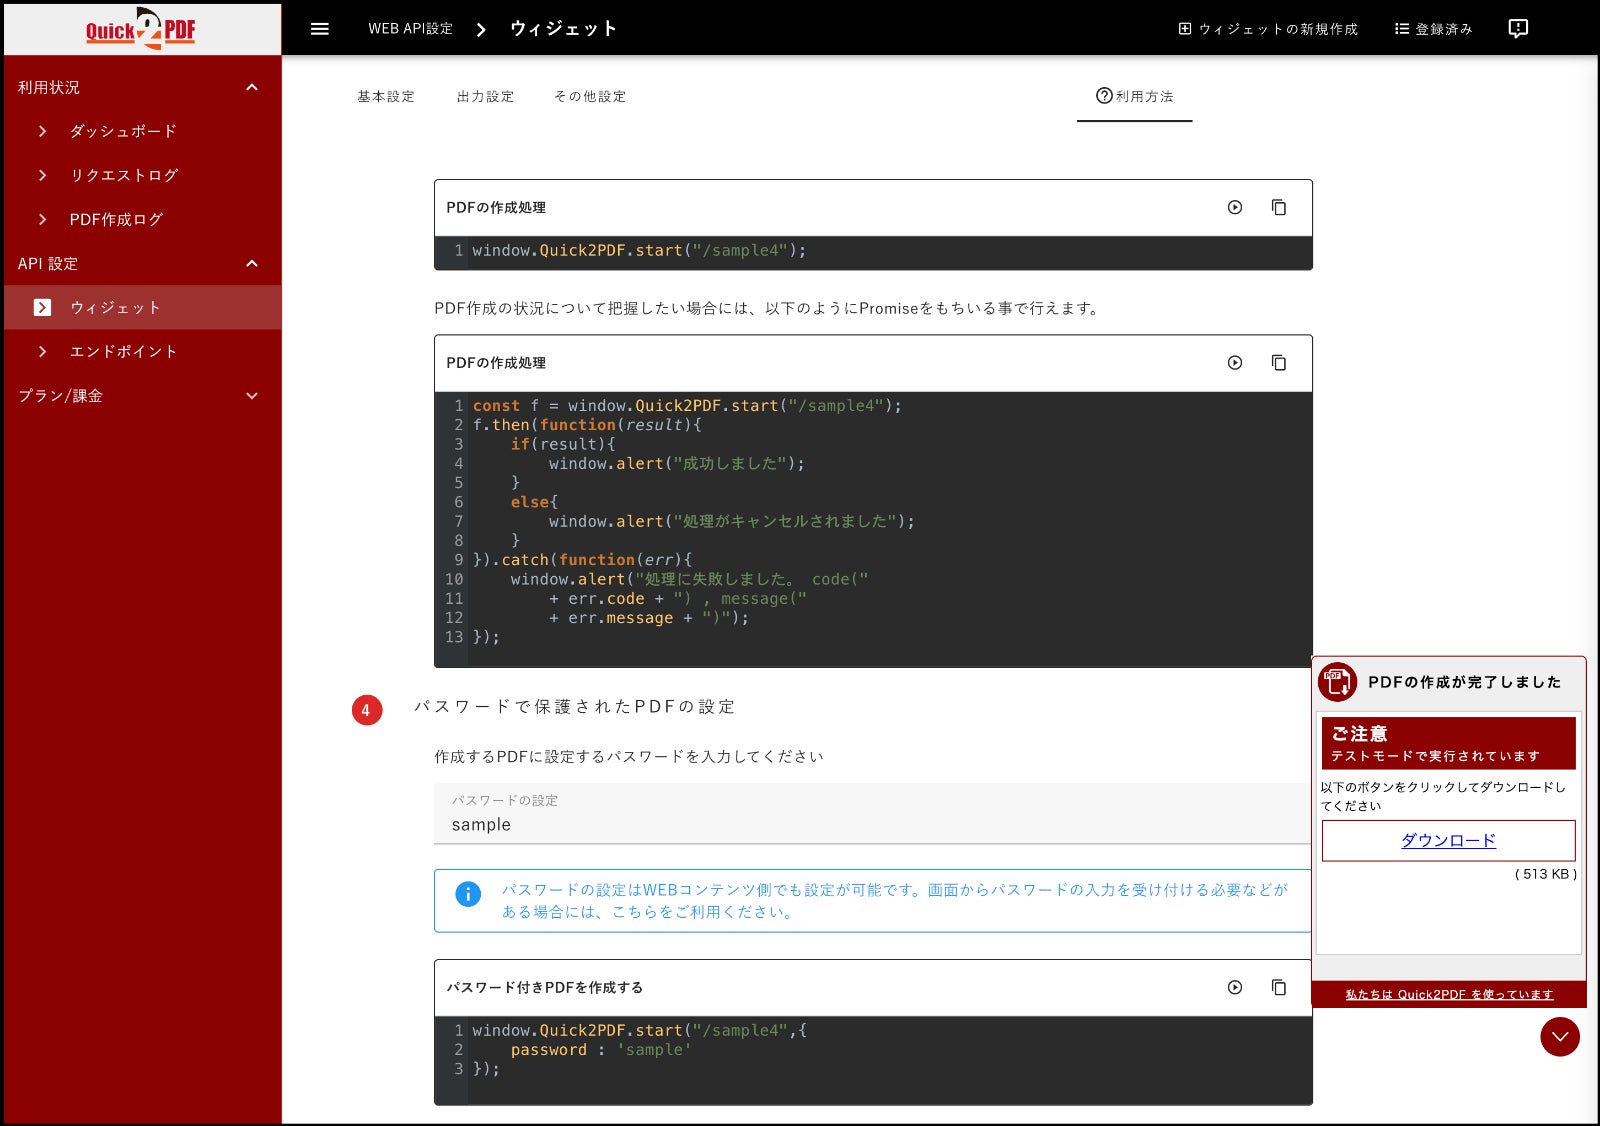Open the その他設定 tab
The width and height of the screenshot is (1600, 1126).
pyautogui.click(x=590, y=97)
